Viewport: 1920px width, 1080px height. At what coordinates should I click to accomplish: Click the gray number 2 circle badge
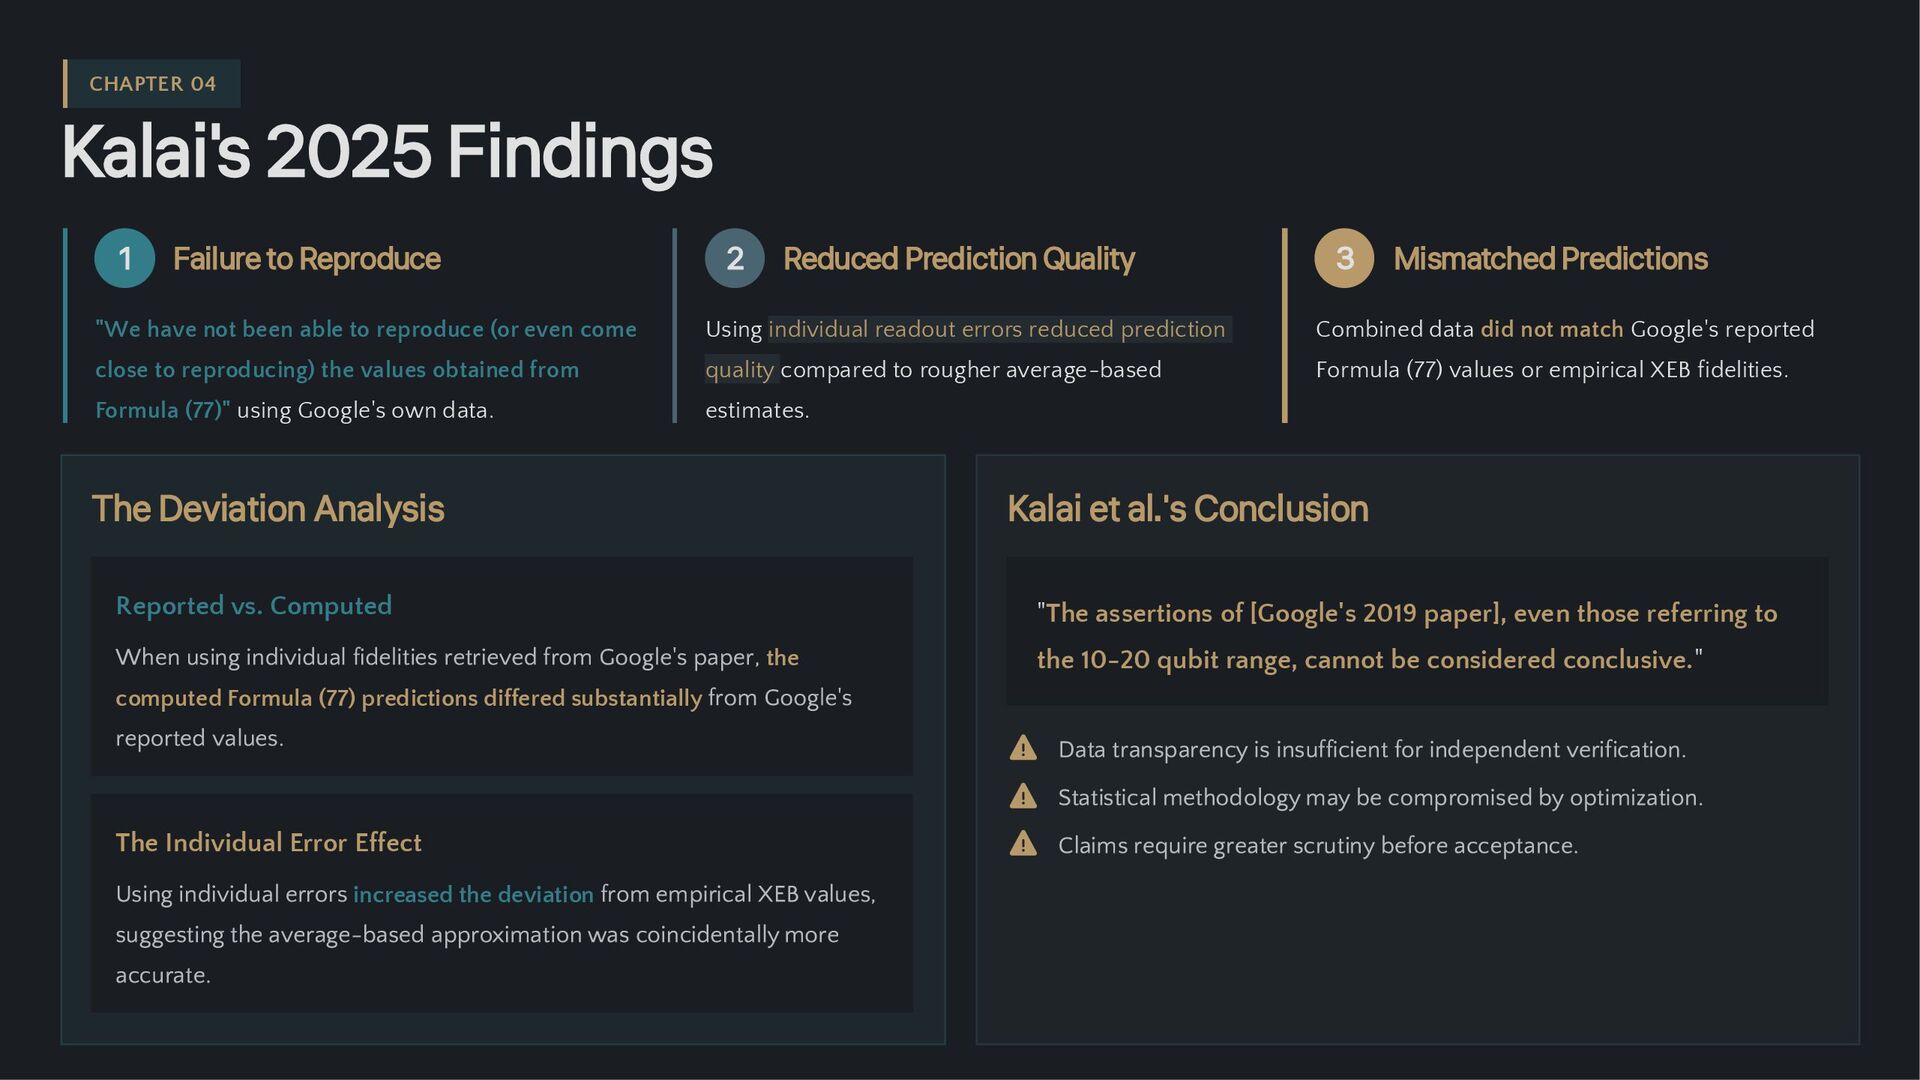[735, 259]
